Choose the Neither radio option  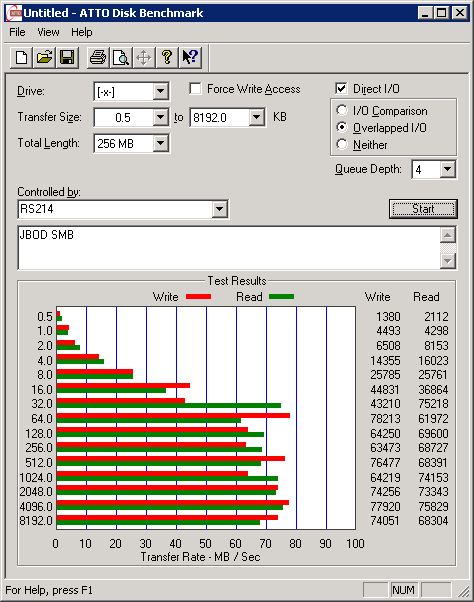[x=341, y=144]
